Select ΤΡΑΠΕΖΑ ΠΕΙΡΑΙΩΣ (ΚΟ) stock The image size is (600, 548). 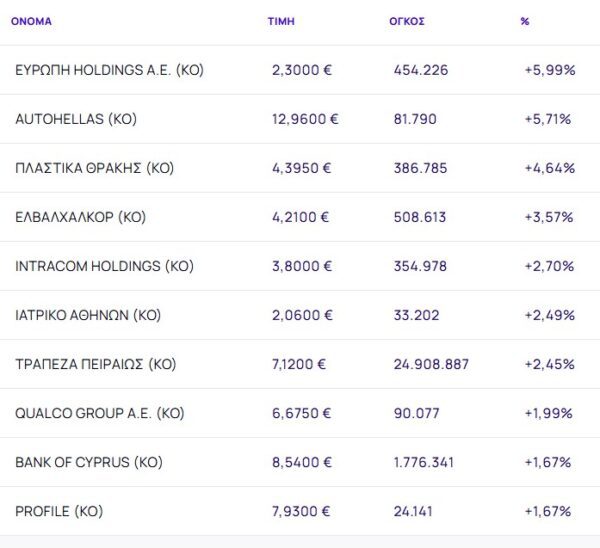96,364
